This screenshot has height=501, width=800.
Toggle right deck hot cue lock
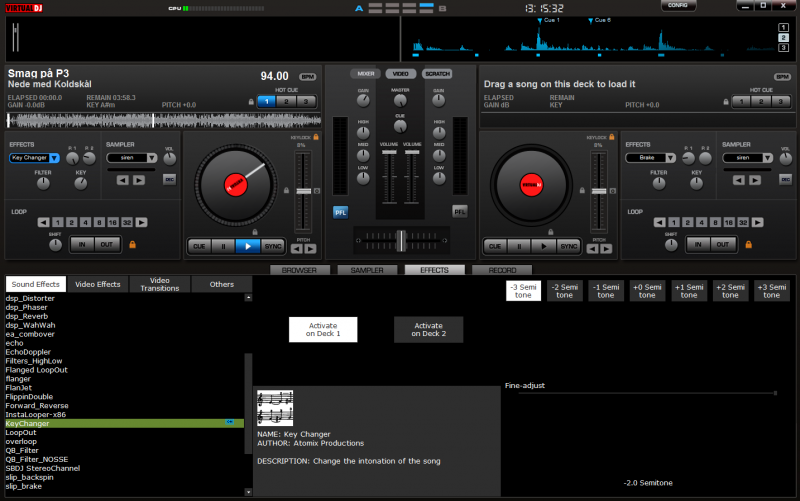726,102
